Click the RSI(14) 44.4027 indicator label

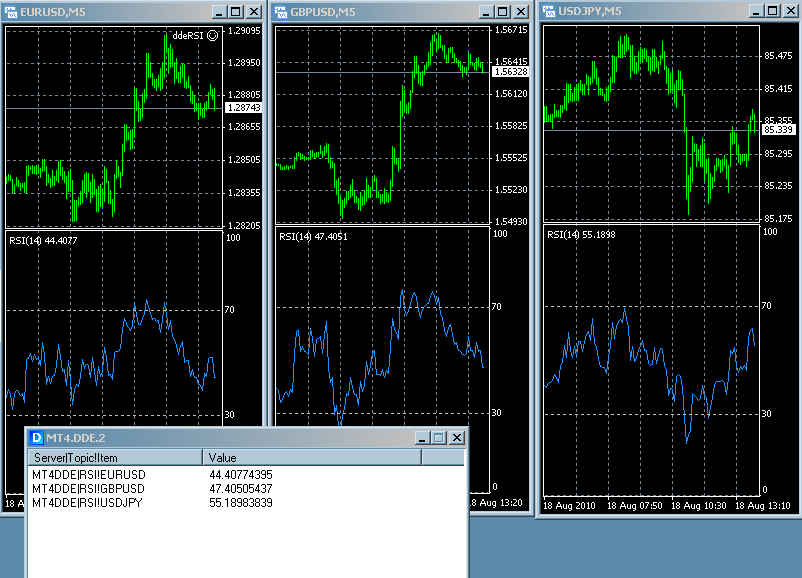click(43, 240)
